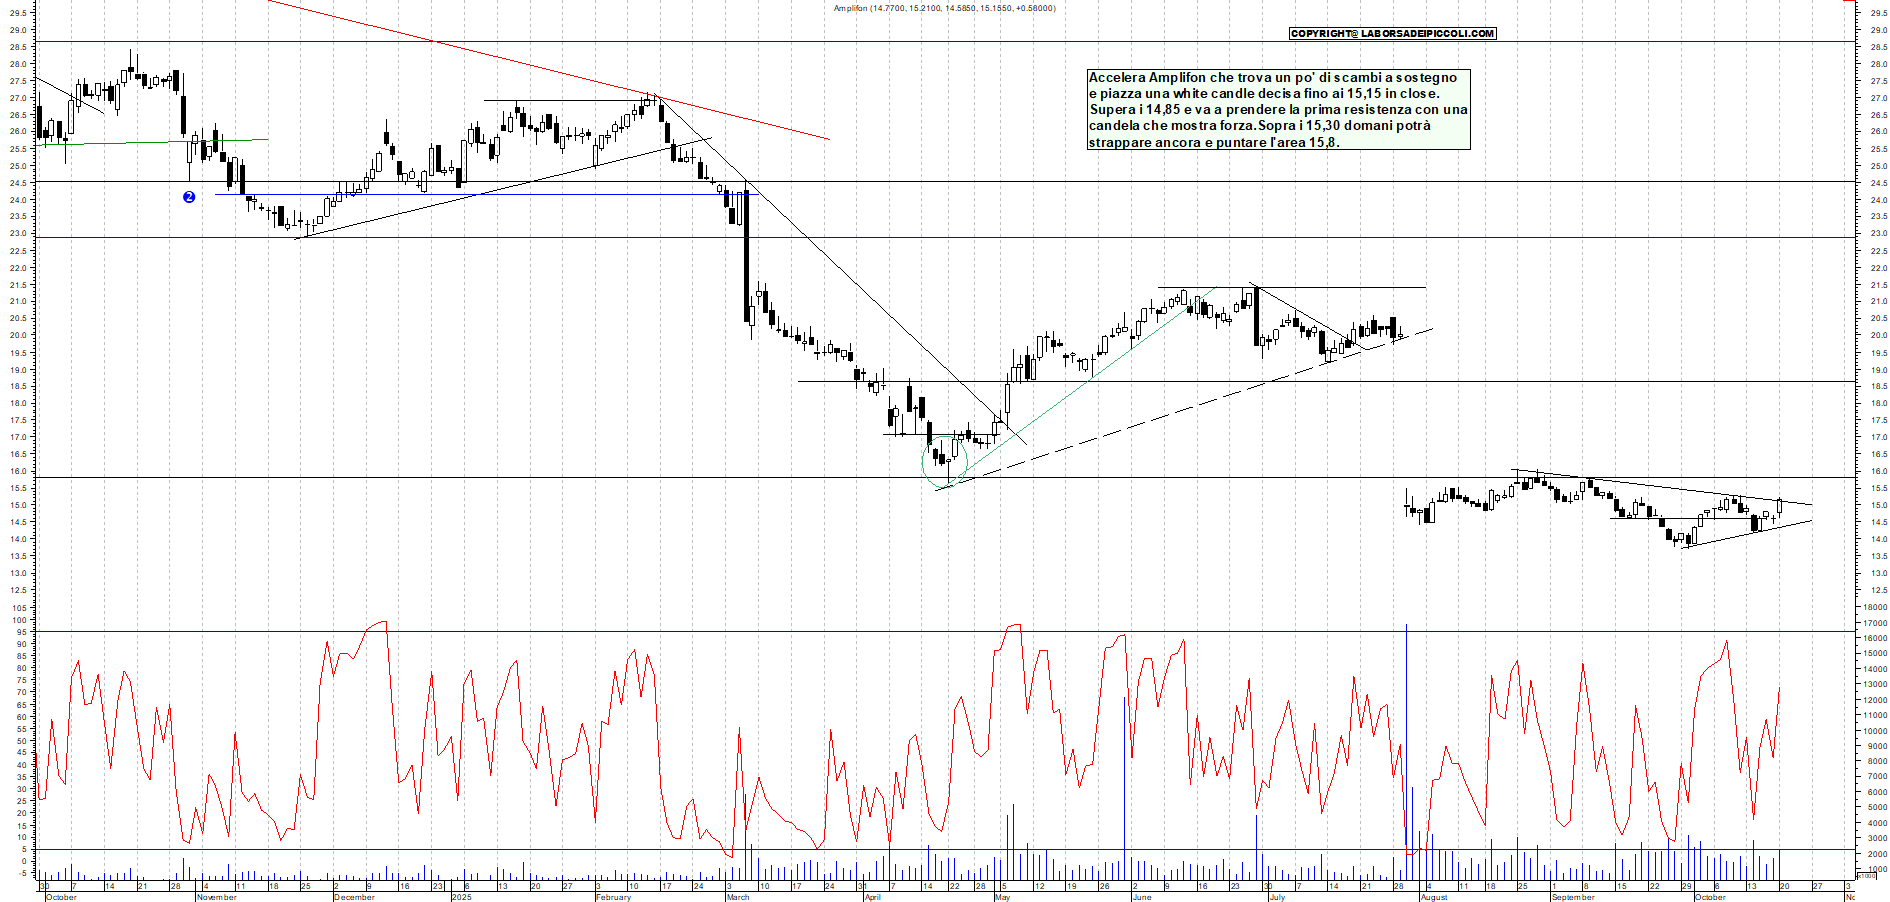The height and width of the screenshot is (902, 1890).
Task: Select the red descending trendline near its right end
Action: [800, 131]
